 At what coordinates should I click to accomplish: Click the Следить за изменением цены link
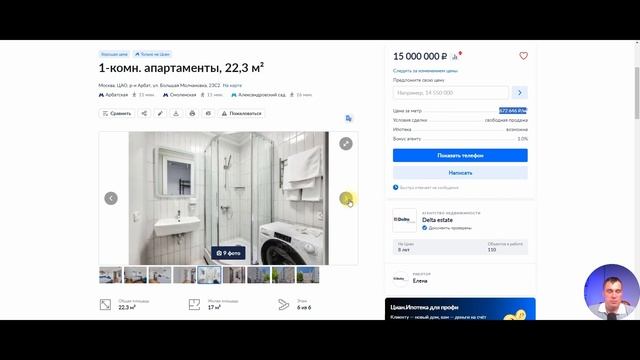(x=425, y=71)
